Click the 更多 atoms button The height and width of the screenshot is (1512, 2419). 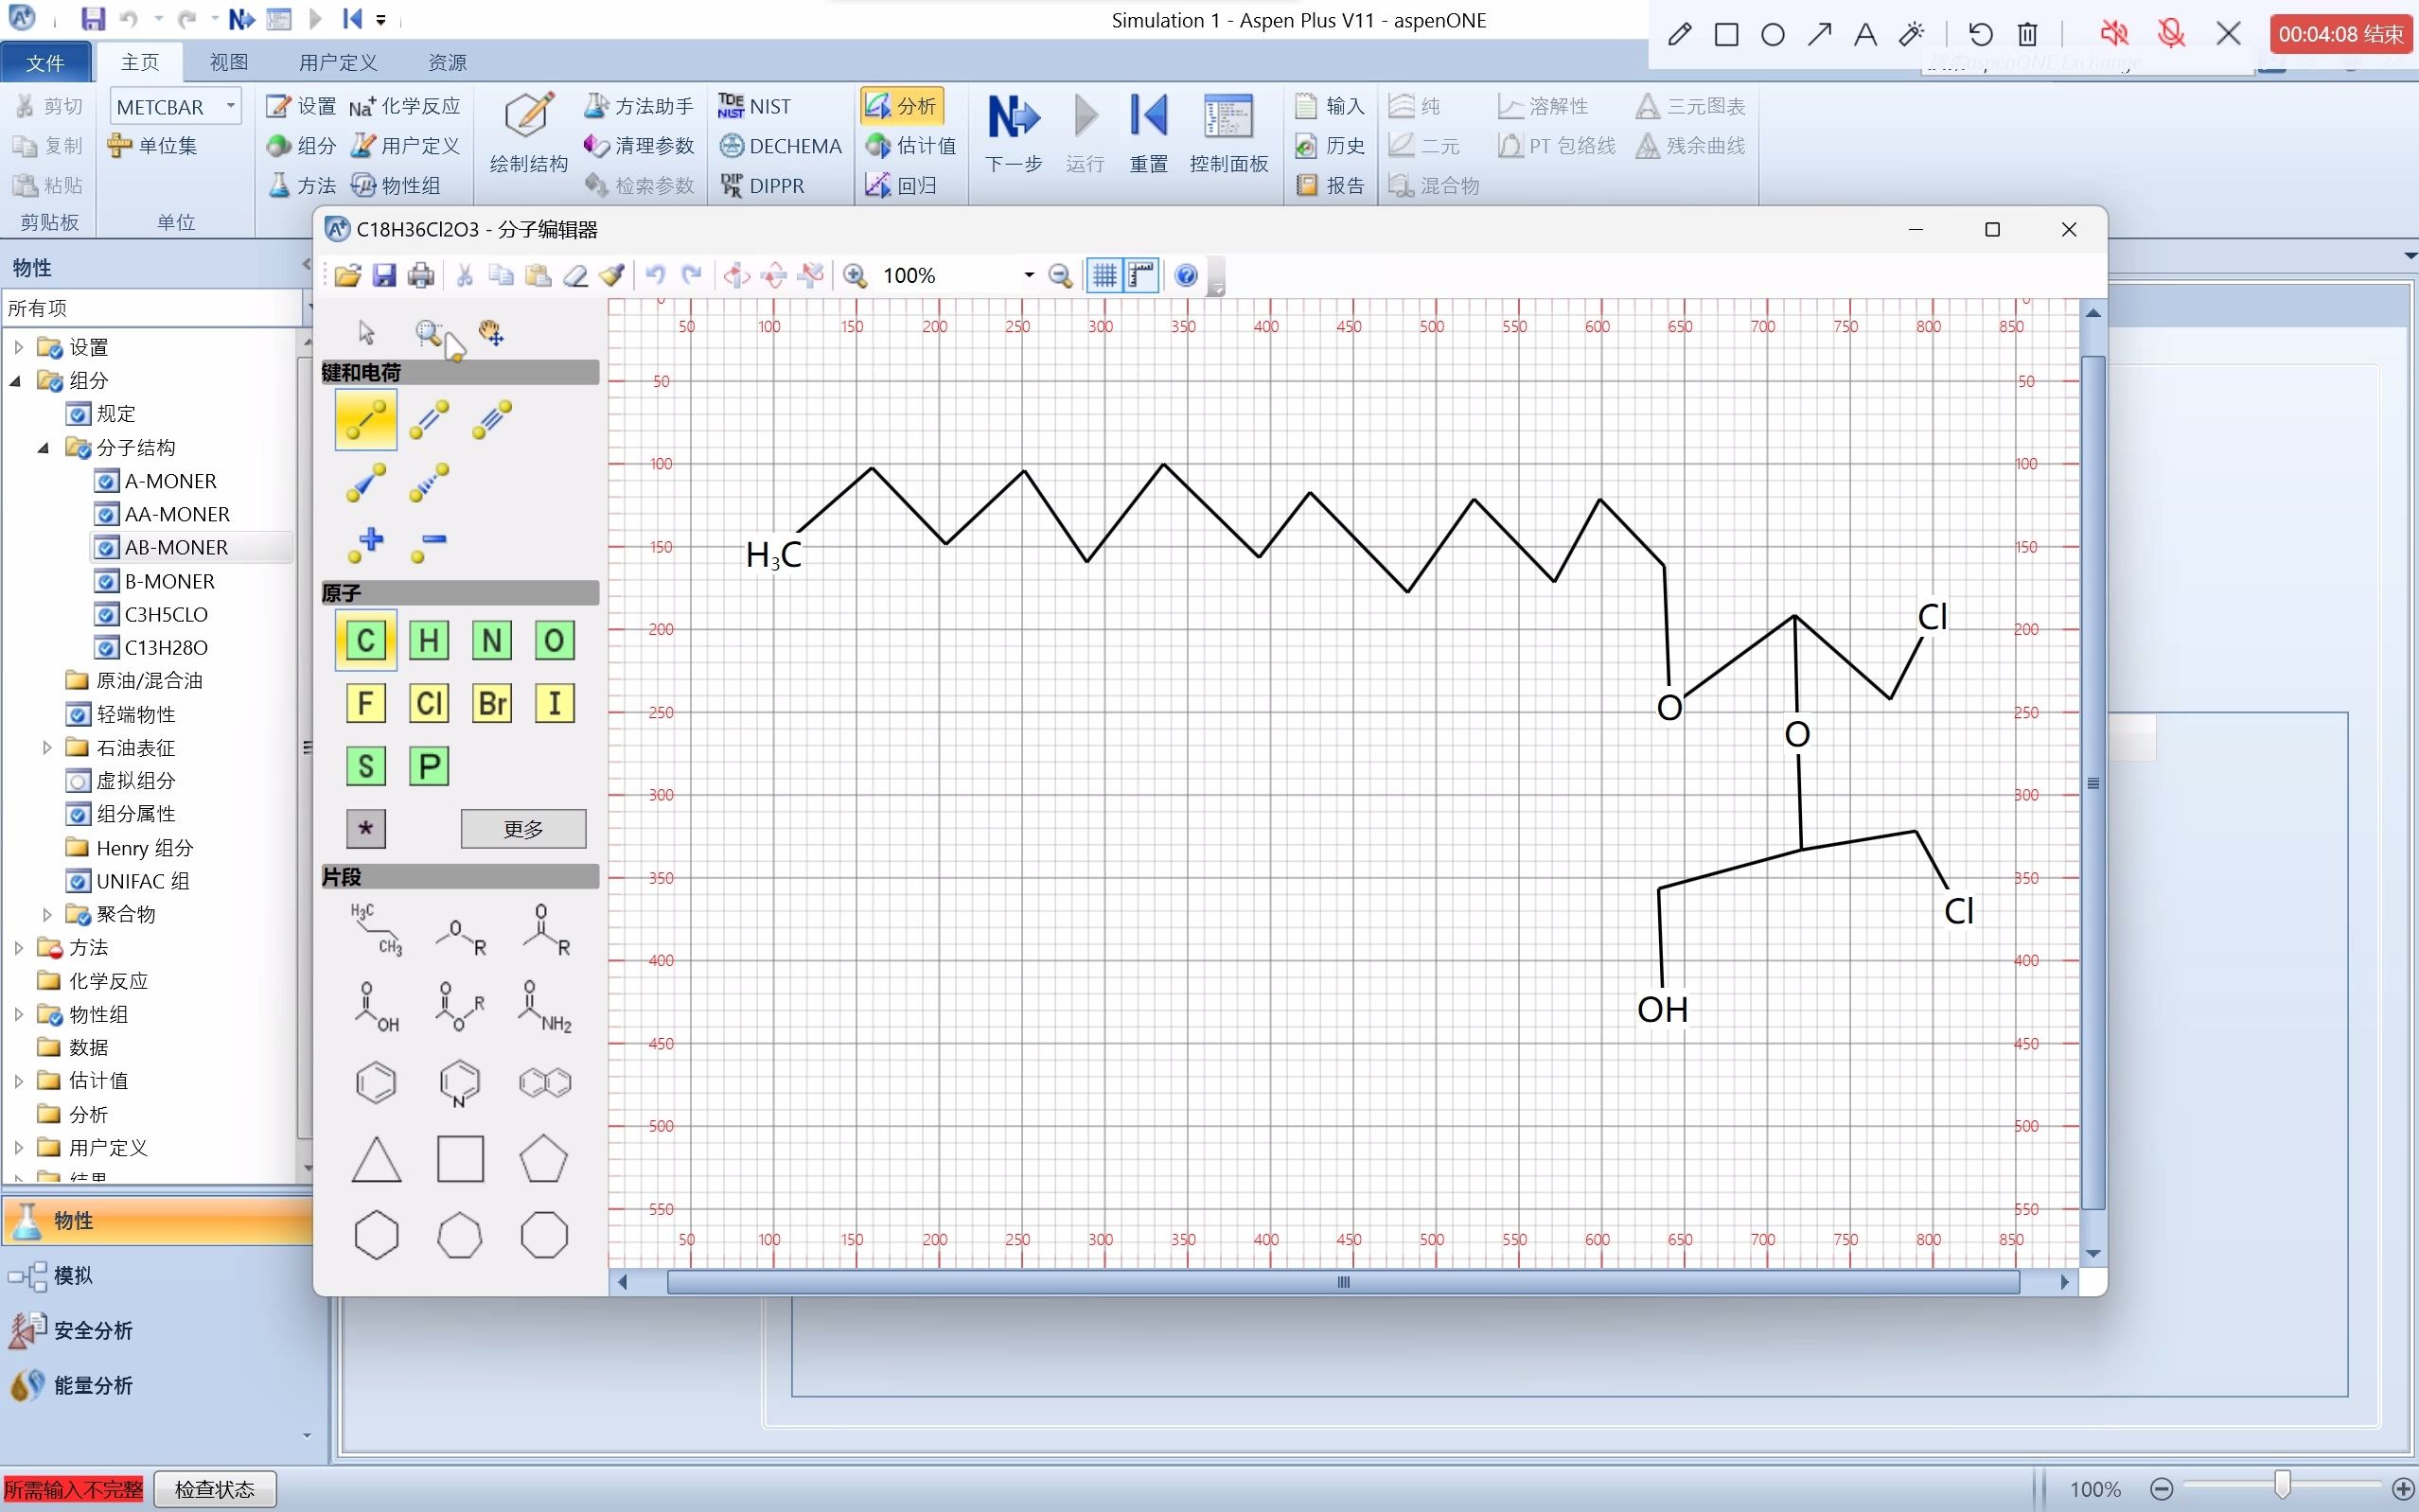523,829
